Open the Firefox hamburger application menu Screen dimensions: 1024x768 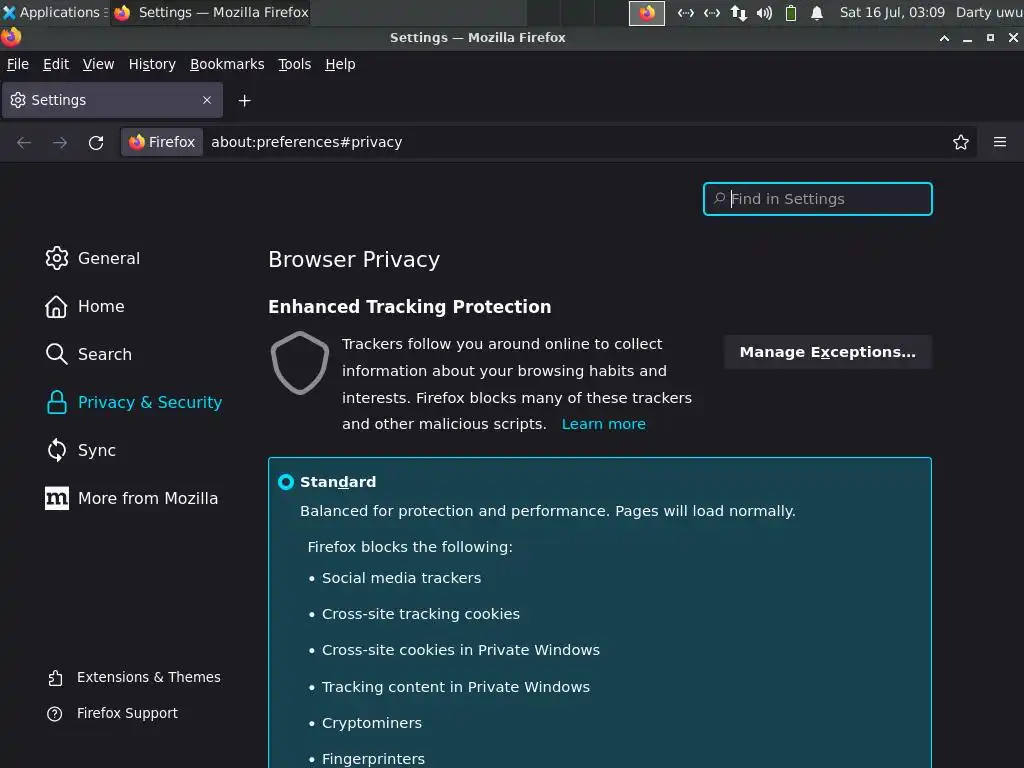click(x=999, y=142)
